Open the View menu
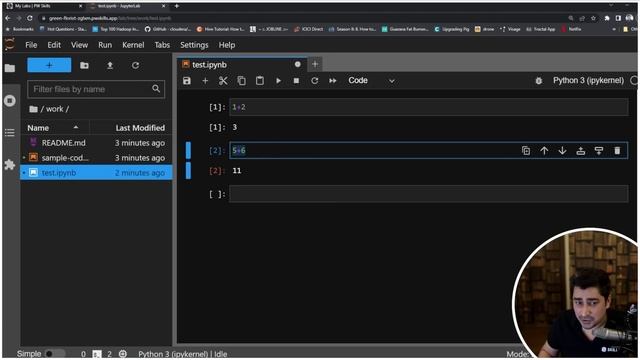640x360 pixels. (x=79, y=45)
